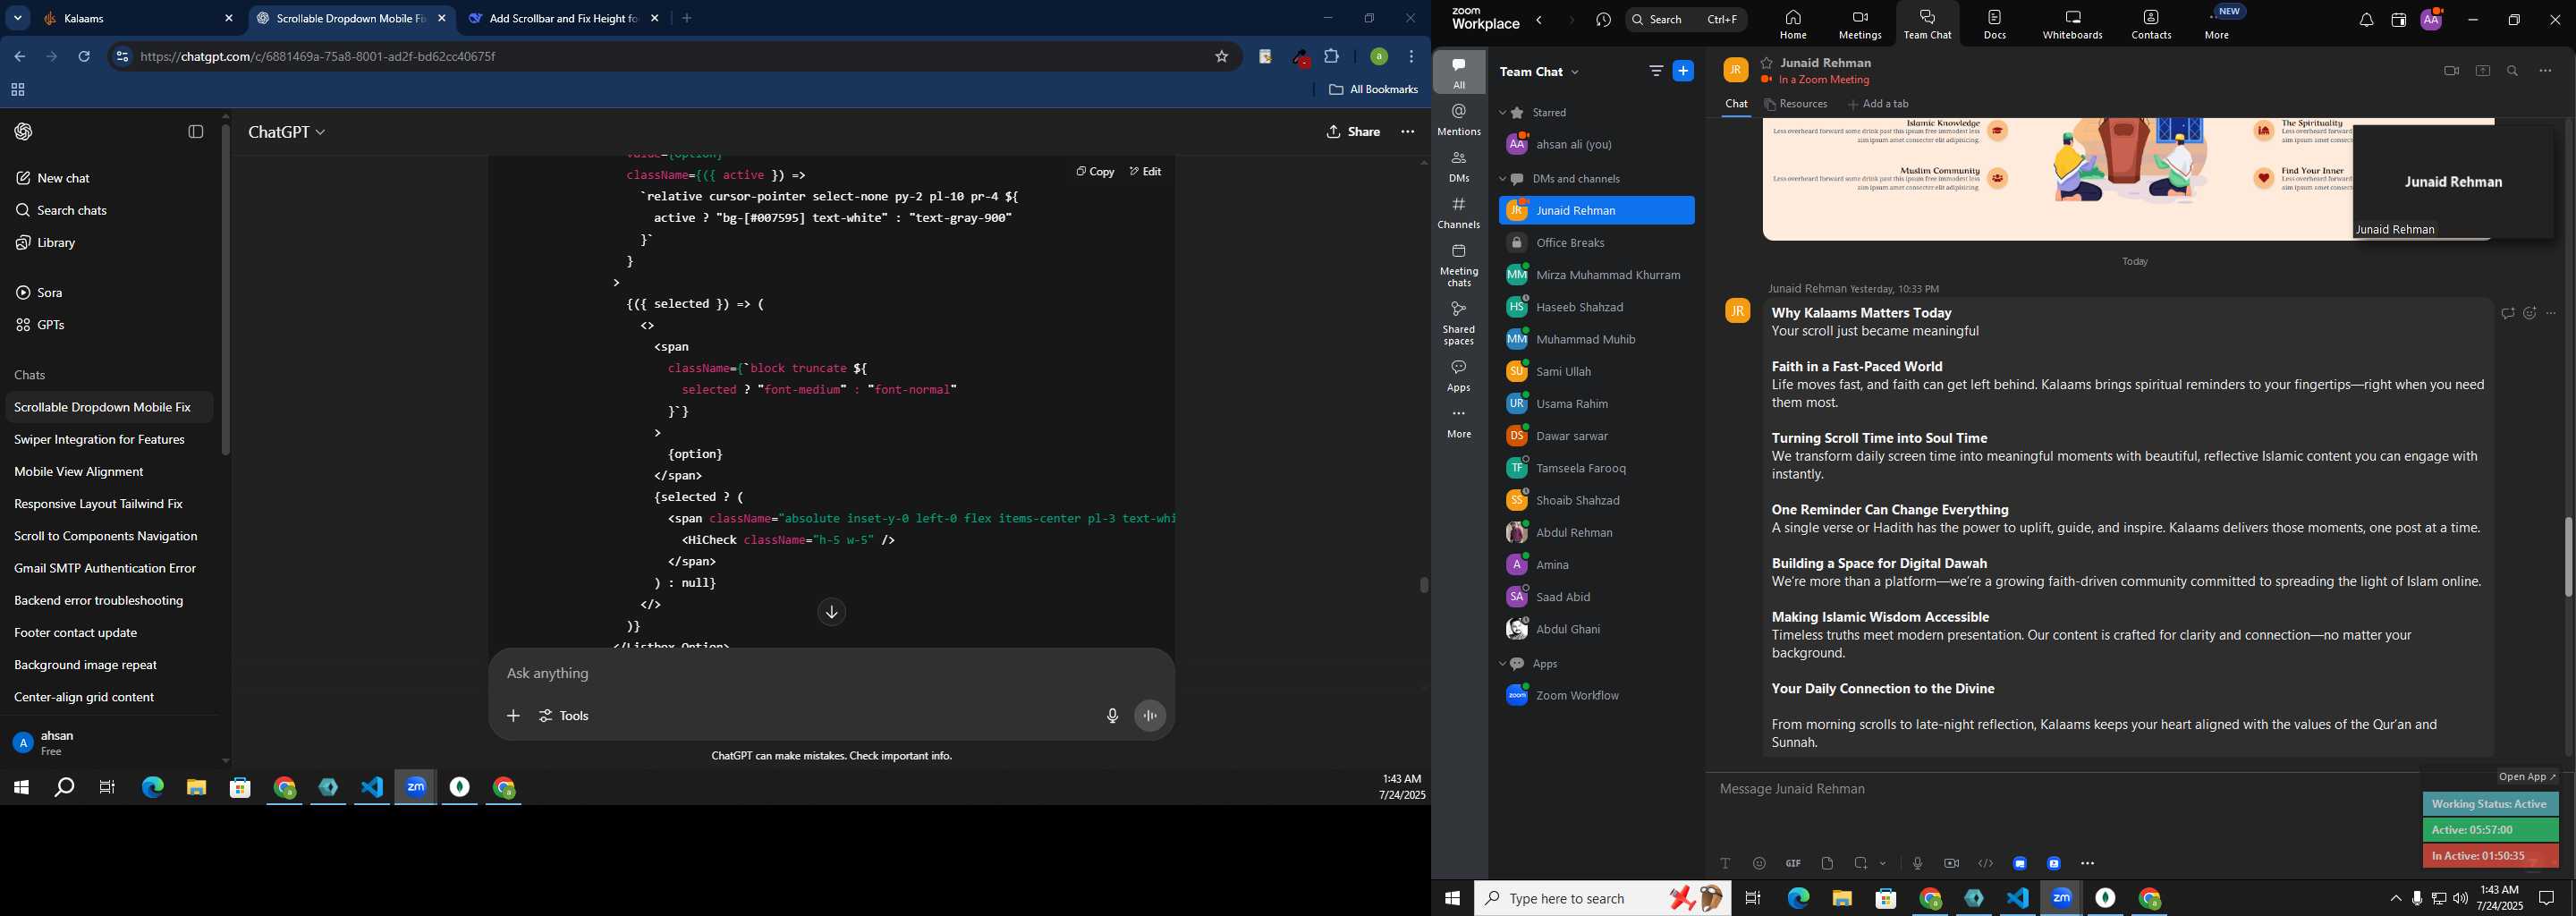
Task: Open Tools in ChatGPT composer
Action: point(564,716)
